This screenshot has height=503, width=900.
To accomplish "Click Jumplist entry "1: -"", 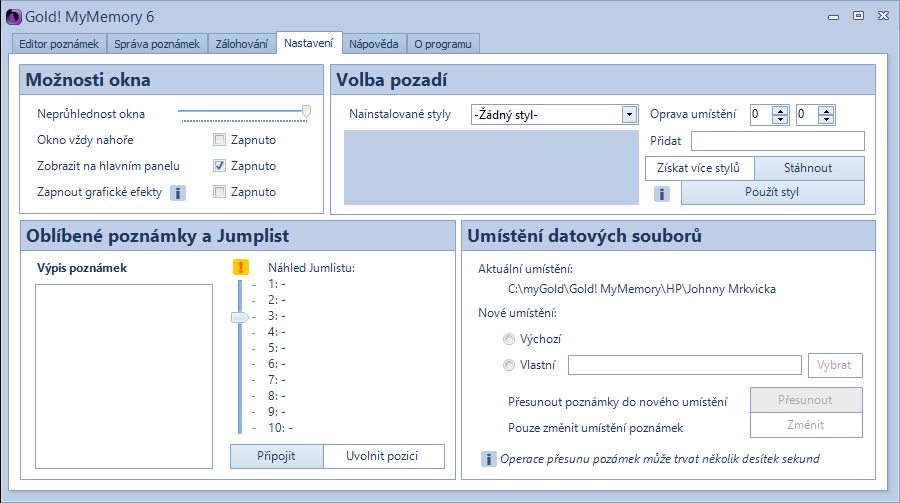I will pos(277,284).
